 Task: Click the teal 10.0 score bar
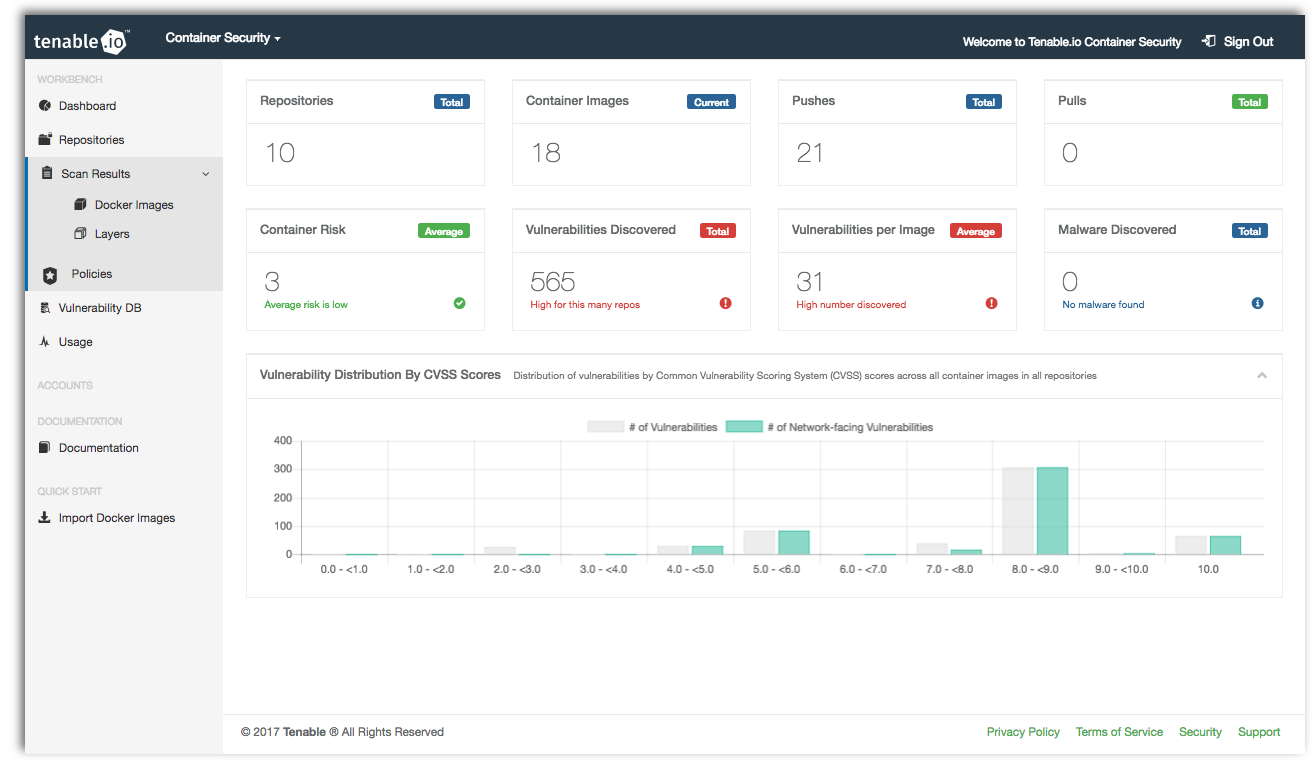pyautogui.click(x=1225, y=546)
